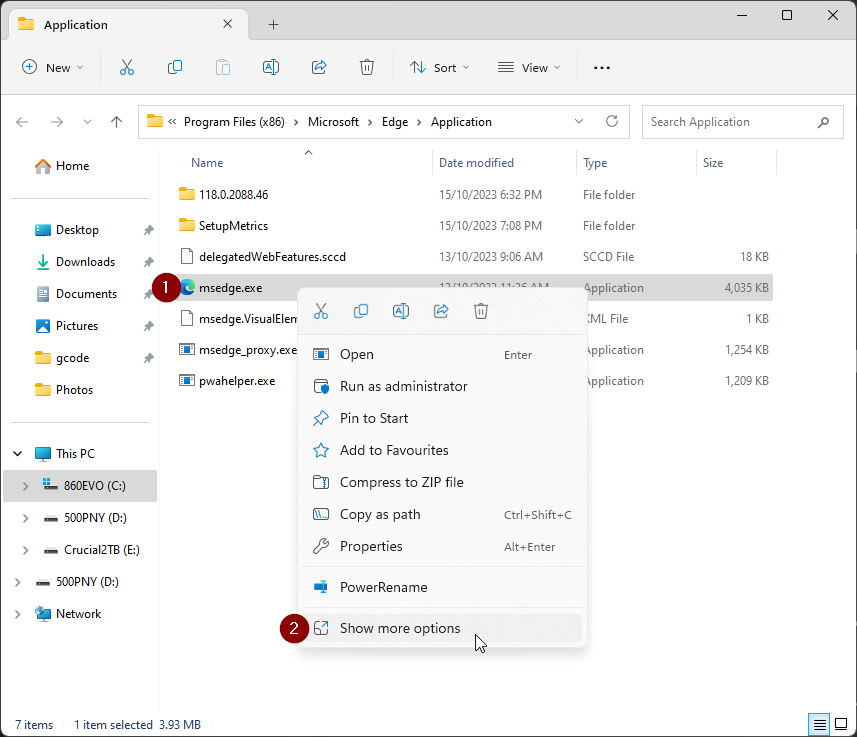Viewport: 857px width, 737px height.
Task: Click the search magnifier icon
Action: pyautogui.click(x=823, y=122)
